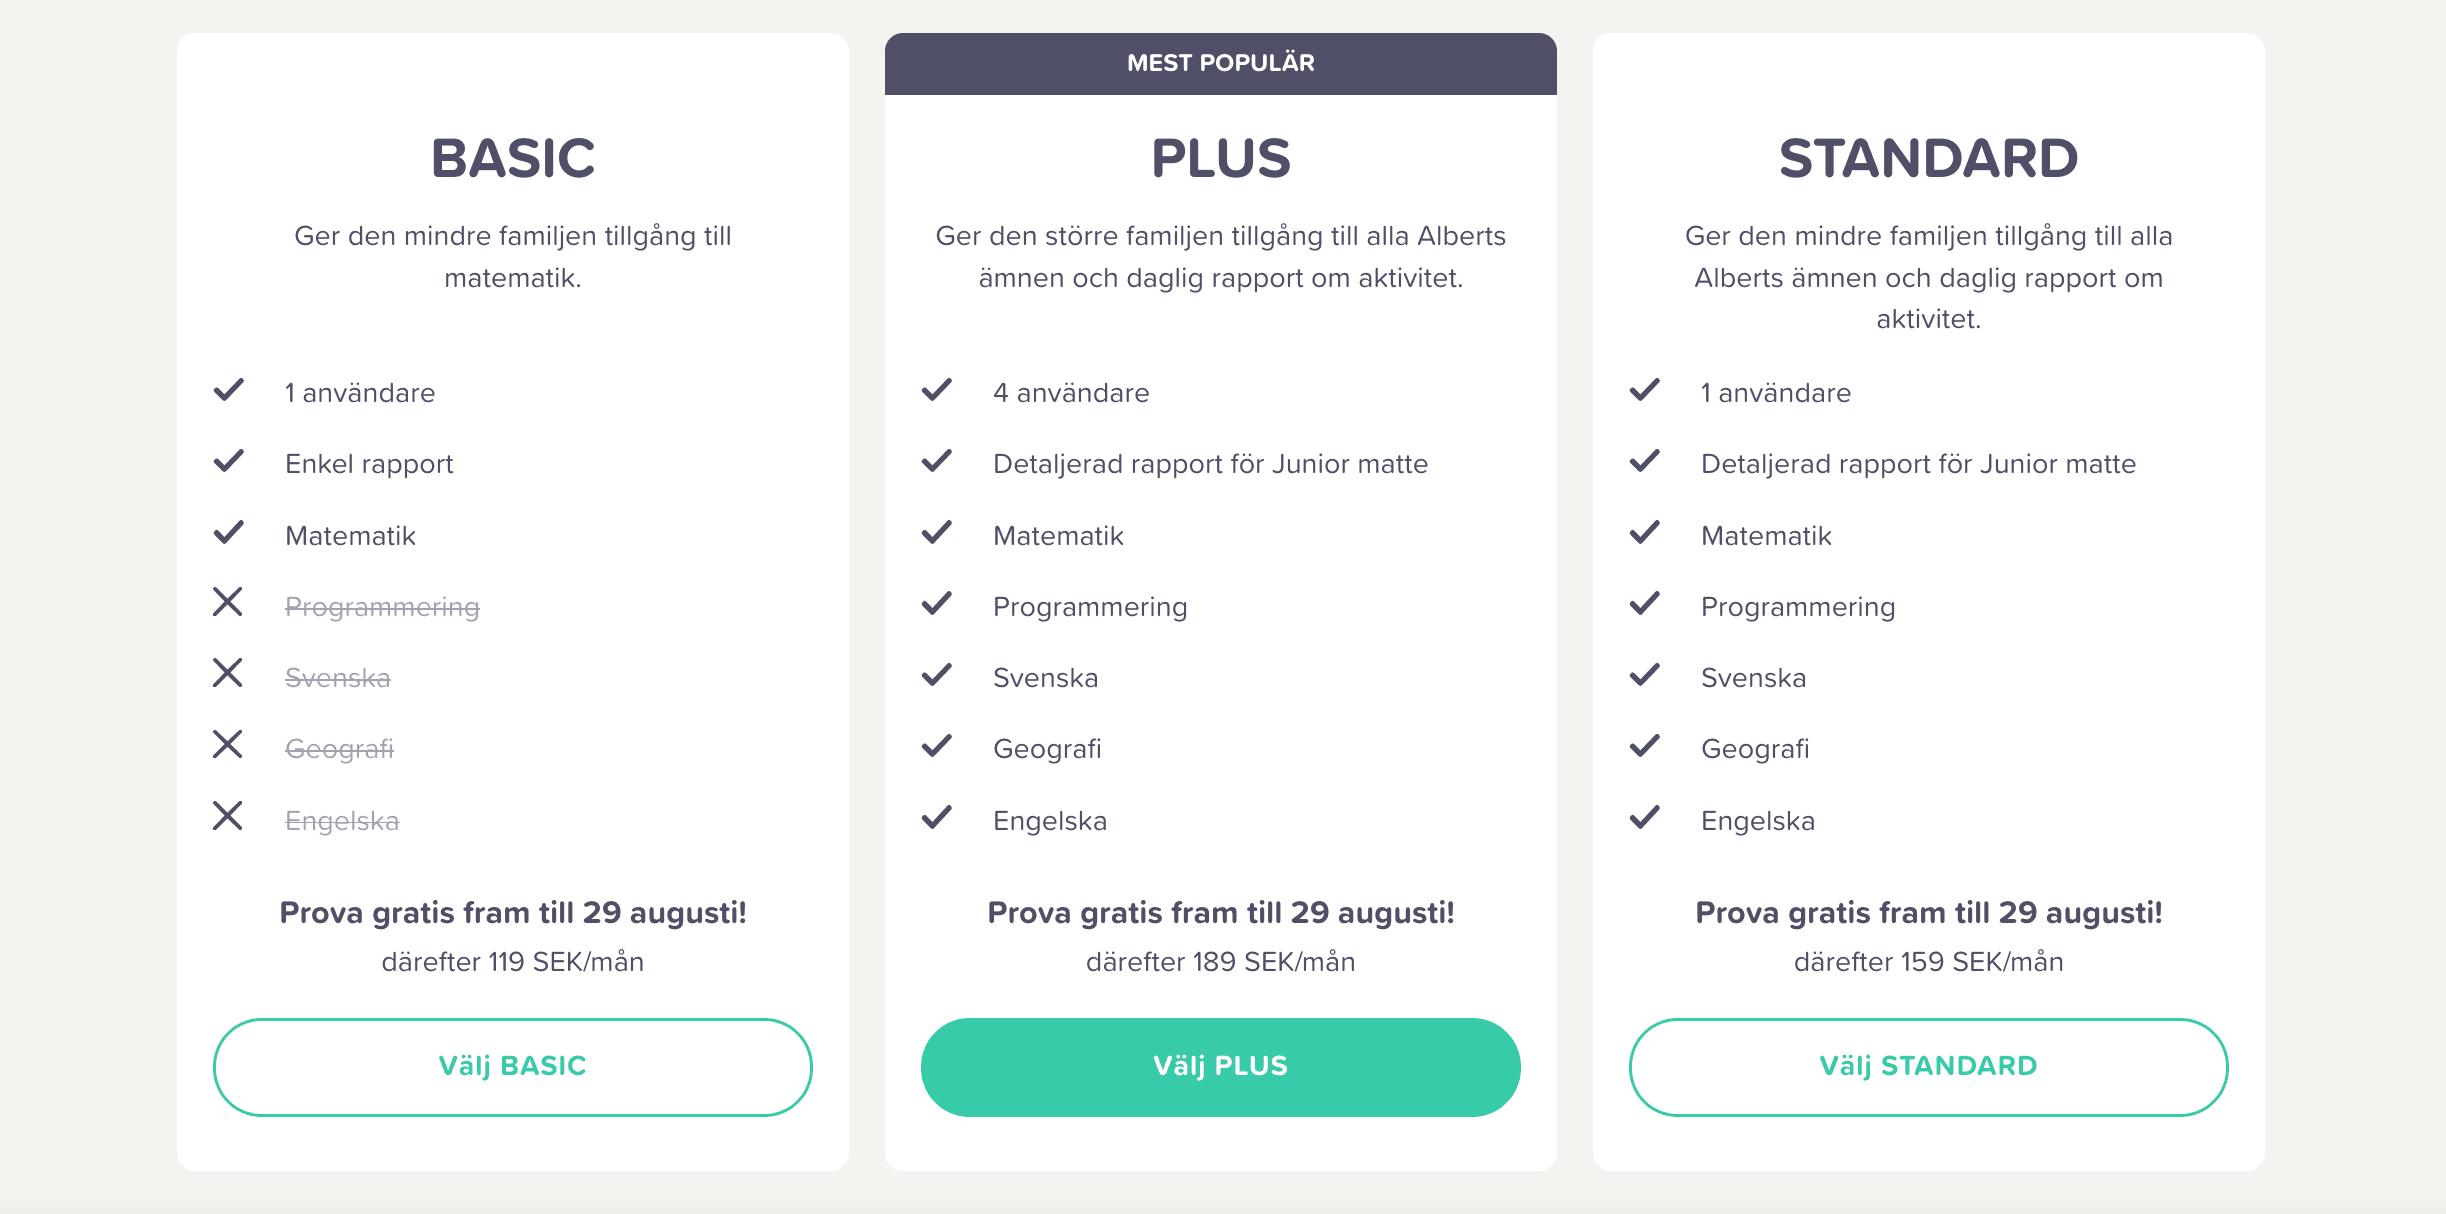Click the X icon beside Geografi in BASIC

[228, 744]
